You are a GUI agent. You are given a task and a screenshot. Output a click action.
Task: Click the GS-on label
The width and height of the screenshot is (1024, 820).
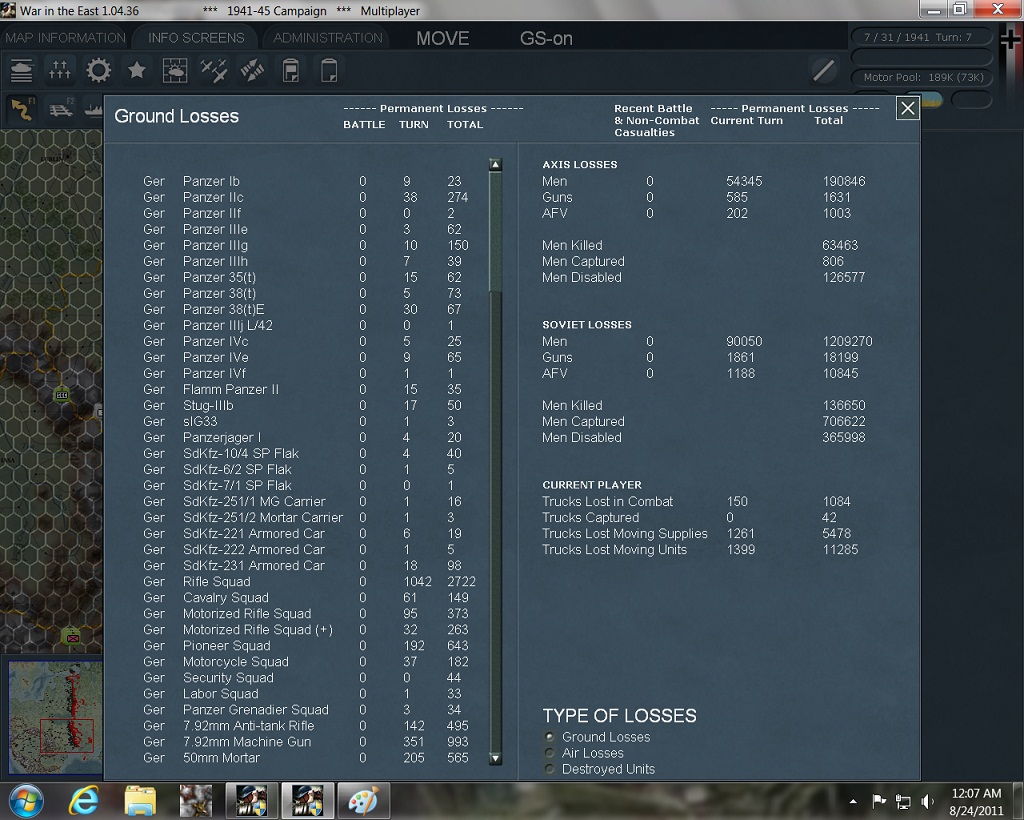(x=546, y=39)
